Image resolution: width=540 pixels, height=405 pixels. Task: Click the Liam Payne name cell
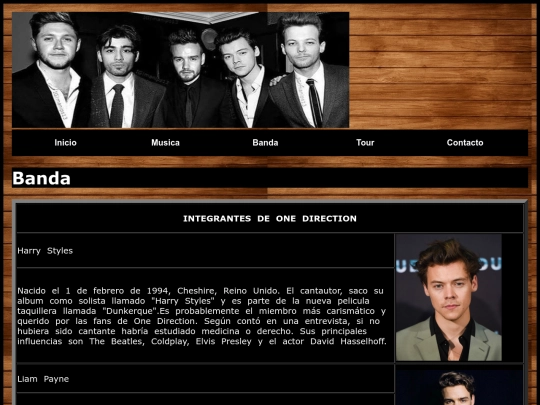[x=205, y=379]
